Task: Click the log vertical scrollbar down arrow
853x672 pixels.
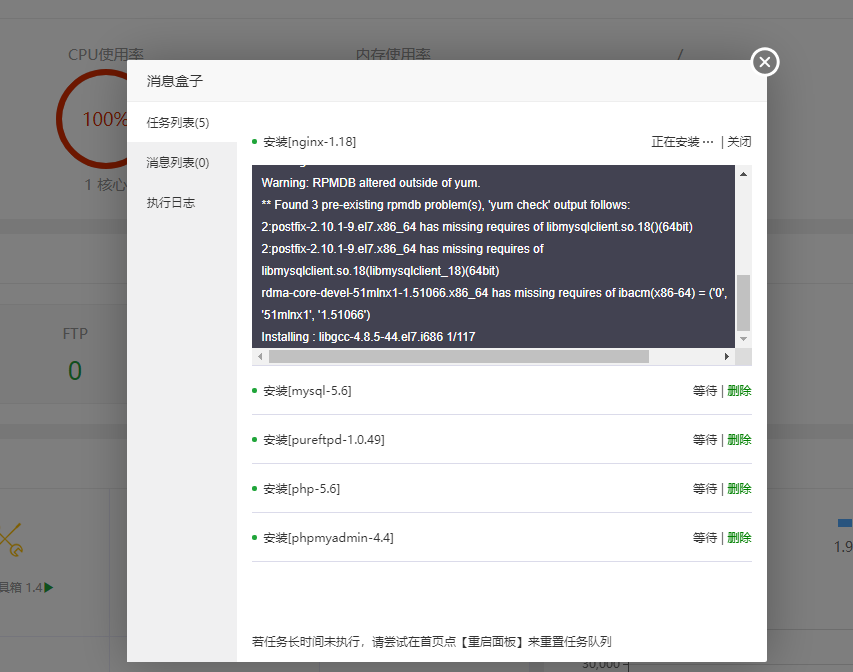Action: point(743,339)
